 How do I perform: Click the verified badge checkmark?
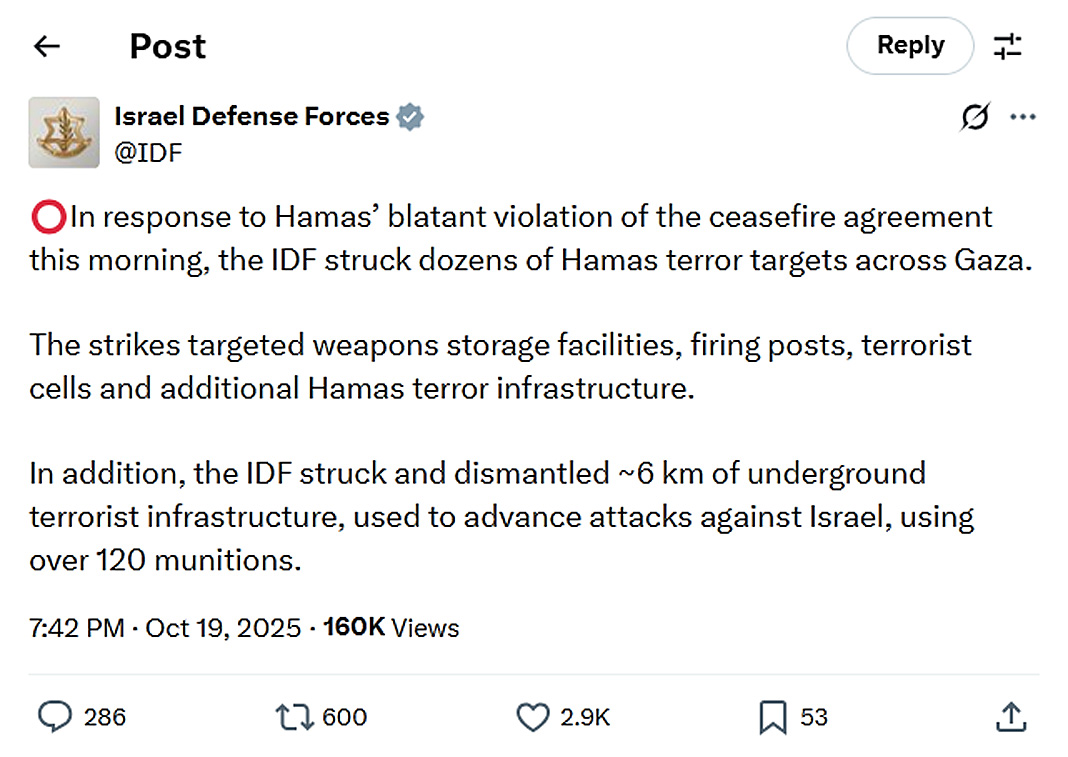click(x=410, y=117)
